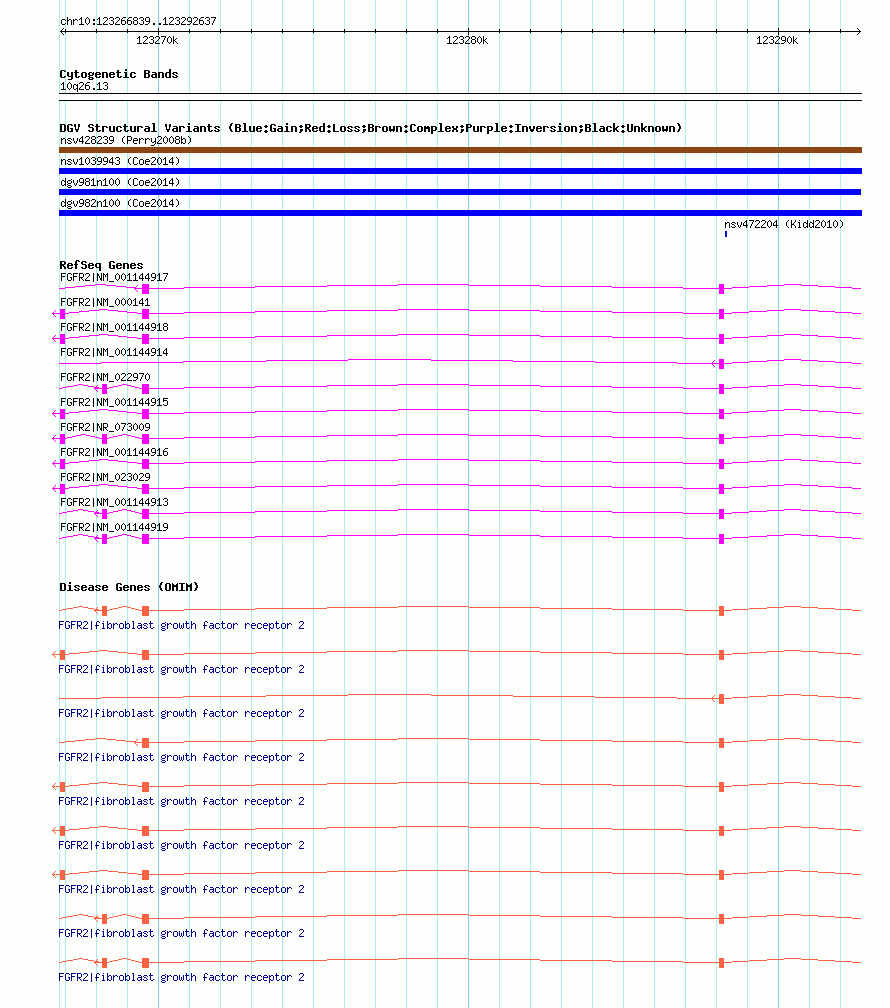Click right-side exon box of NM_001144917 transcript
The width and height of the screenshot is (890, 1008).
tap(722, 289)
